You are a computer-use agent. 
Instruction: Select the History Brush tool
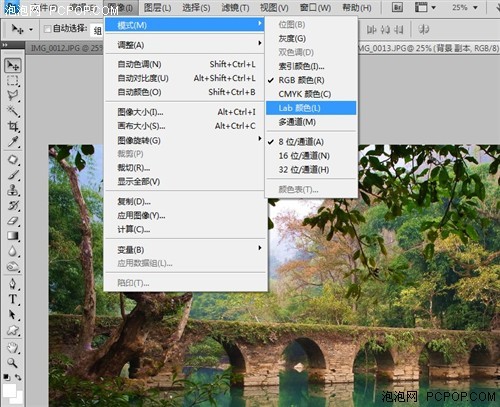[x=13, y=206]
